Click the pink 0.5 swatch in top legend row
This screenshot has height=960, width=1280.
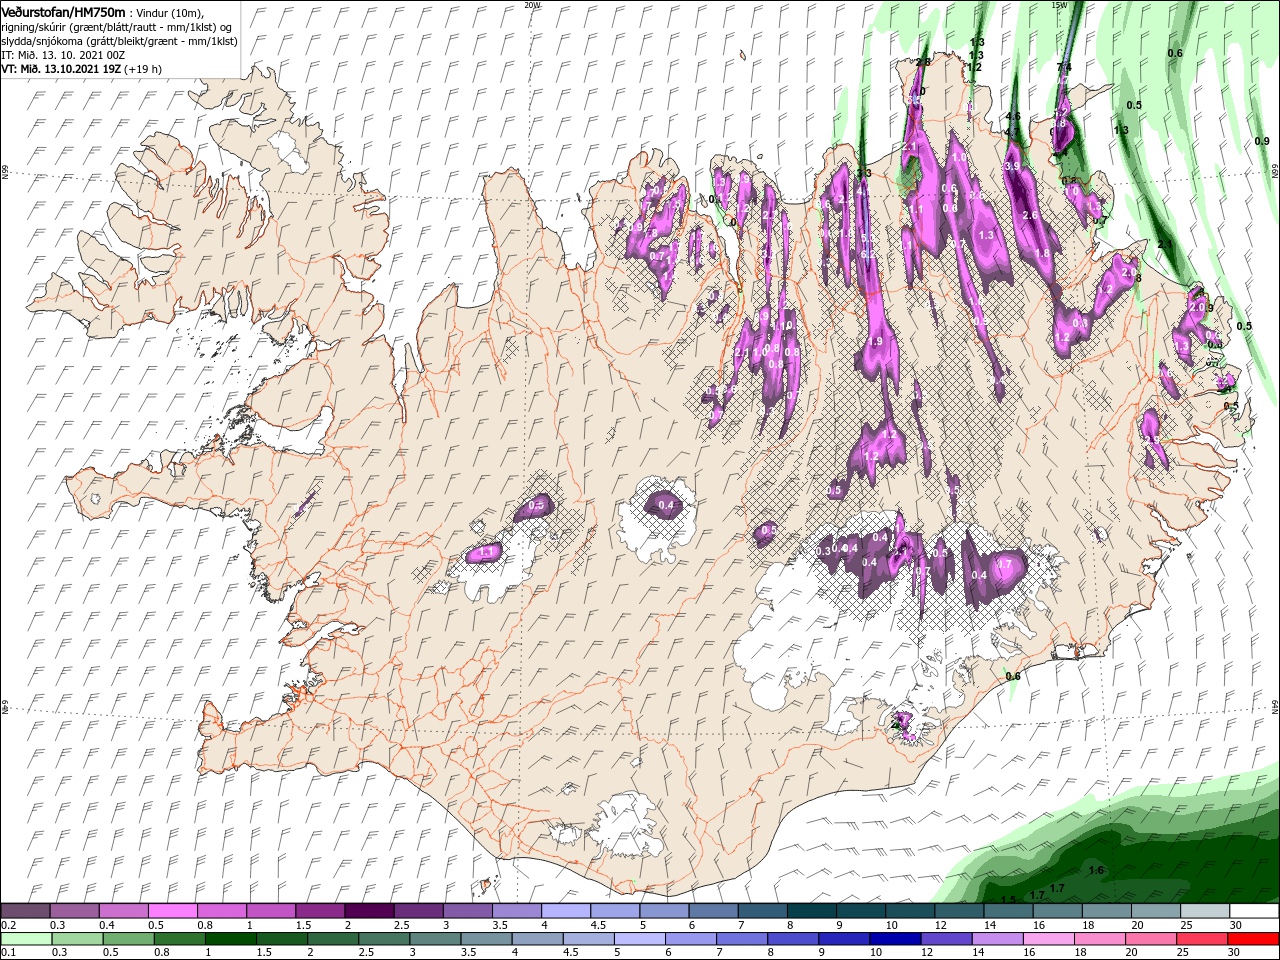[x=172, y=911]
